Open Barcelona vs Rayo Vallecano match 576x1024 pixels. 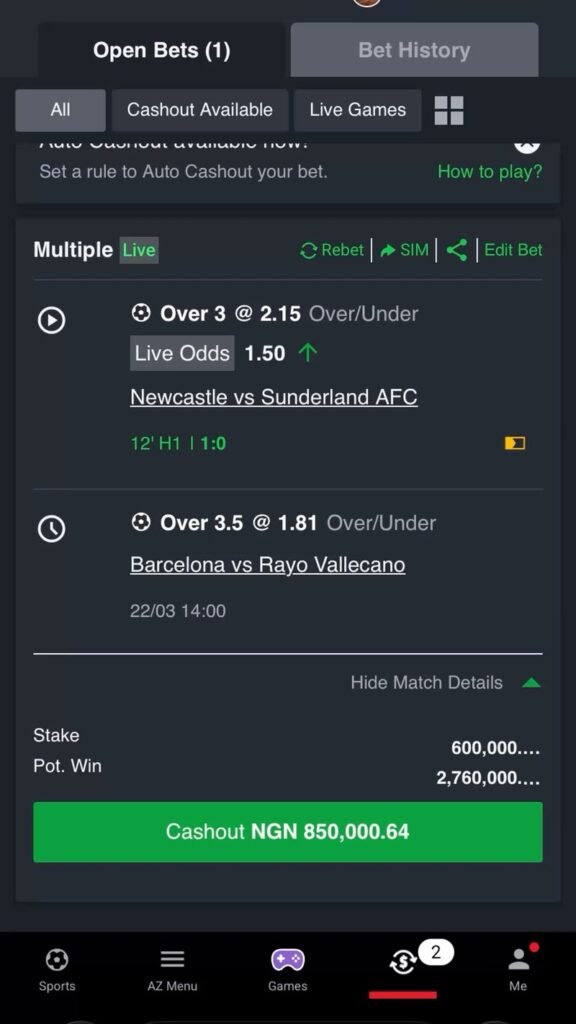(x=268, y=565)
